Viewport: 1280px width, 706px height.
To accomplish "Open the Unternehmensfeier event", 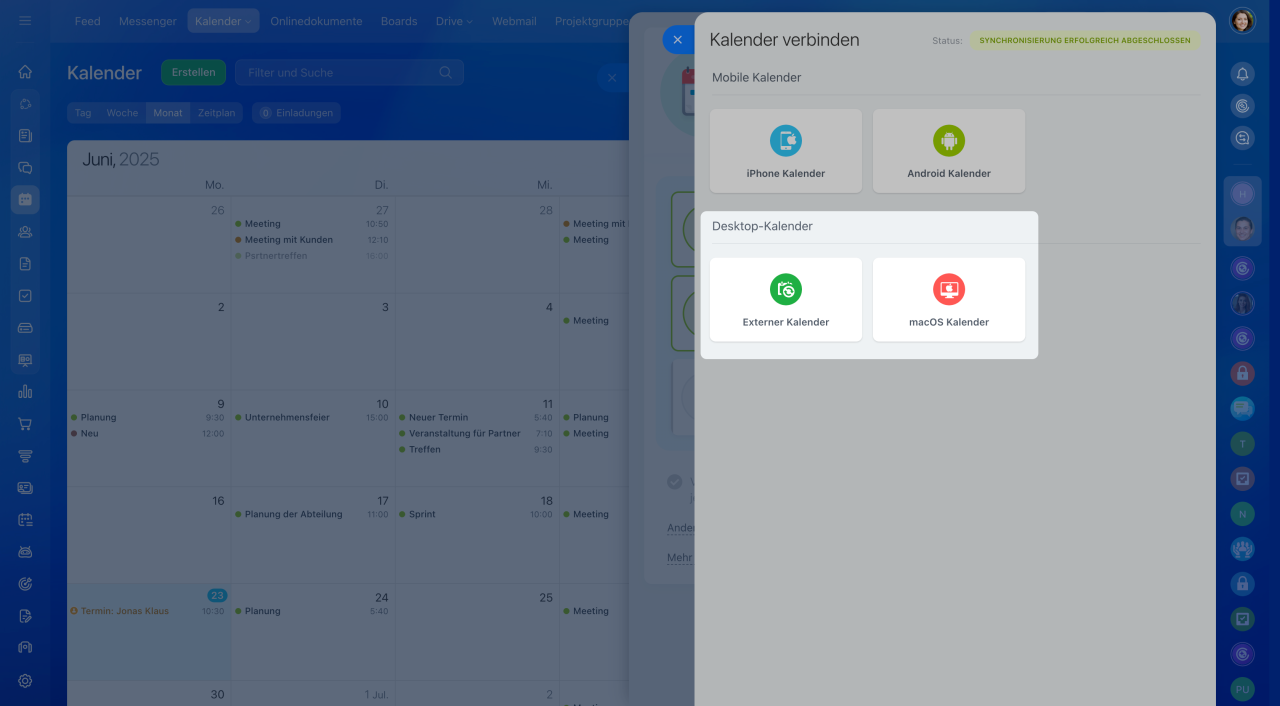I will point(311,417).
